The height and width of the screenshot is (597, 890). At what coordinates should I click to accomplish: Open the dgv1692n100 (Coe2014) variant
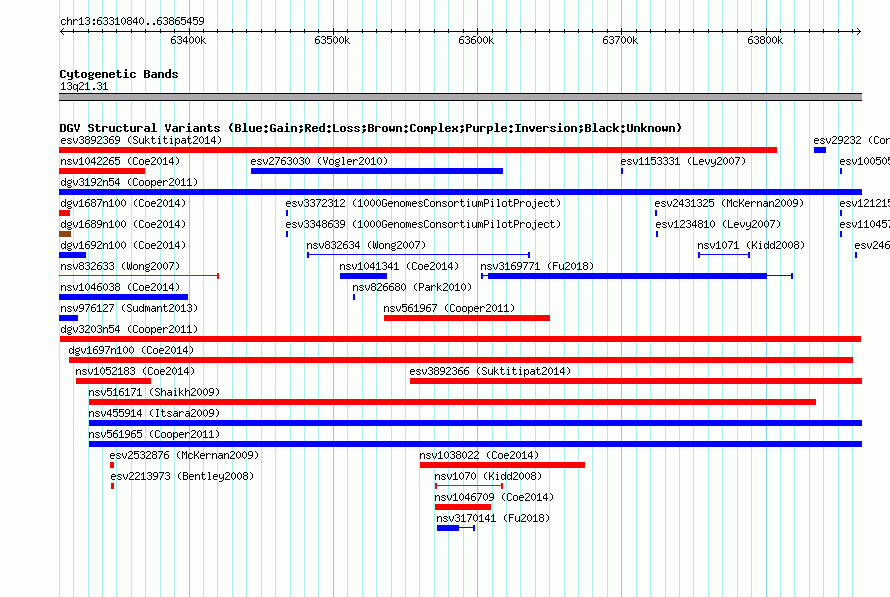pos(72,255)
